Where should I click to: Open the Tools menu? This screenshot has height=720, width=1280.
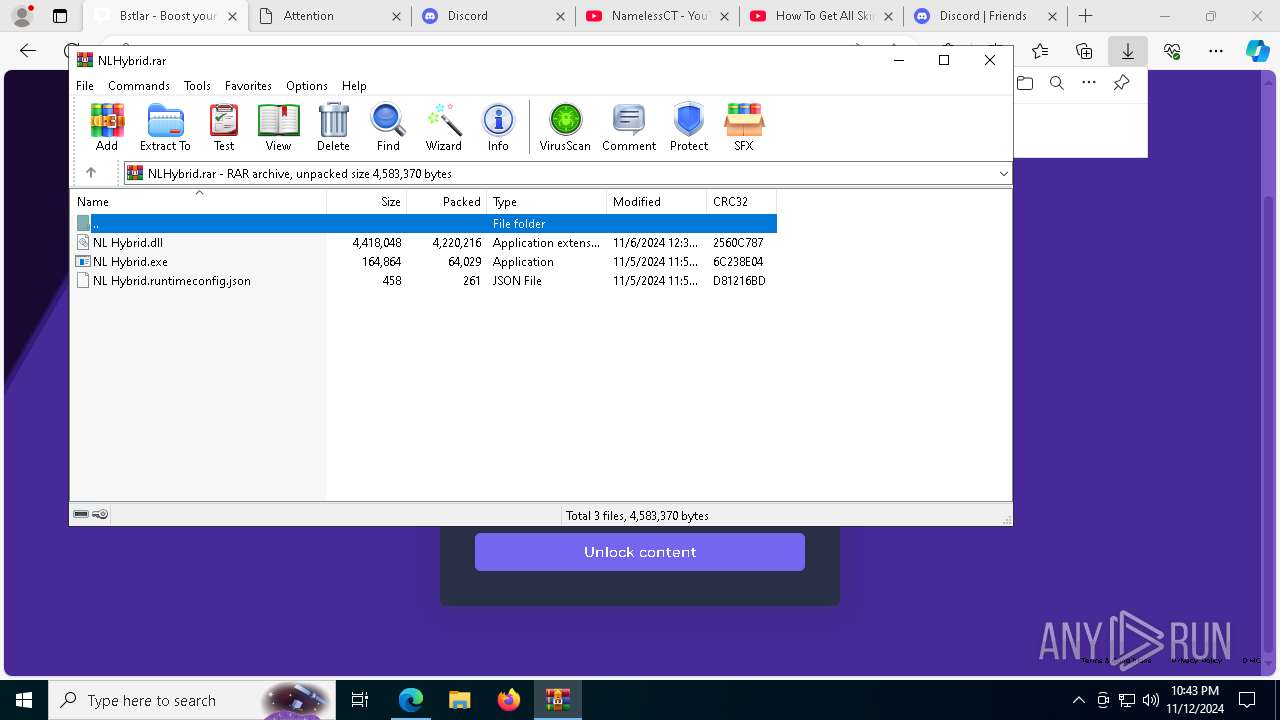pyautogui.click(x=197, y=86)
